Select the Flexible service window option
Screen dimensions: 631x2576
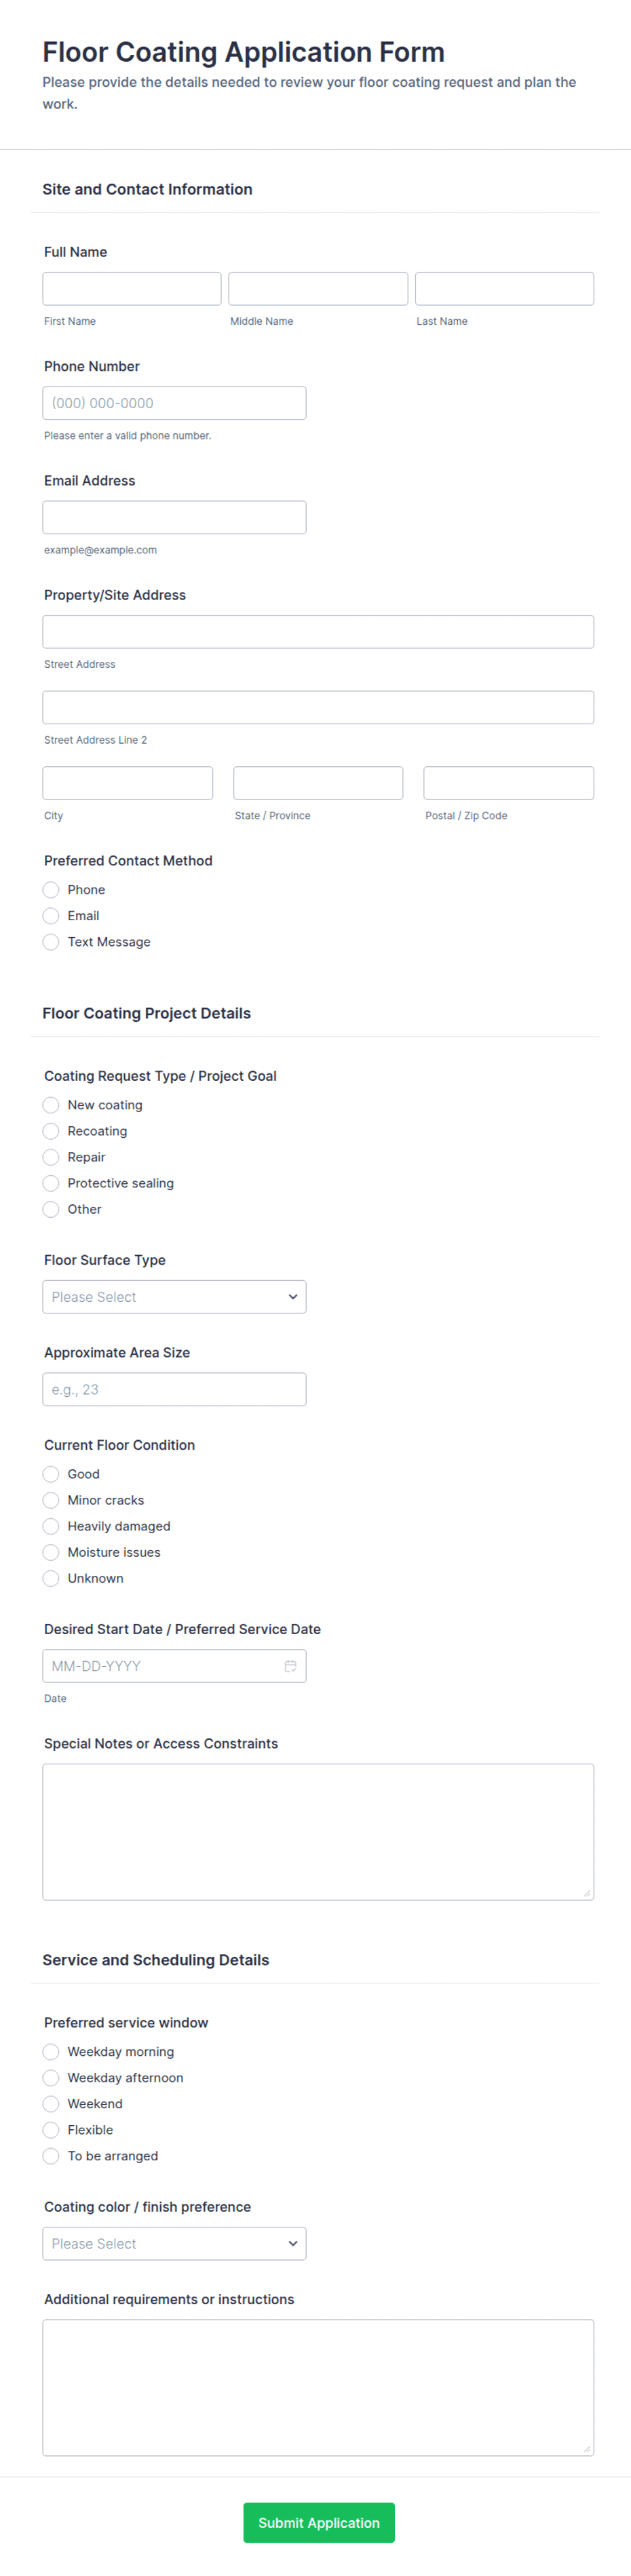pos(51,2130)
